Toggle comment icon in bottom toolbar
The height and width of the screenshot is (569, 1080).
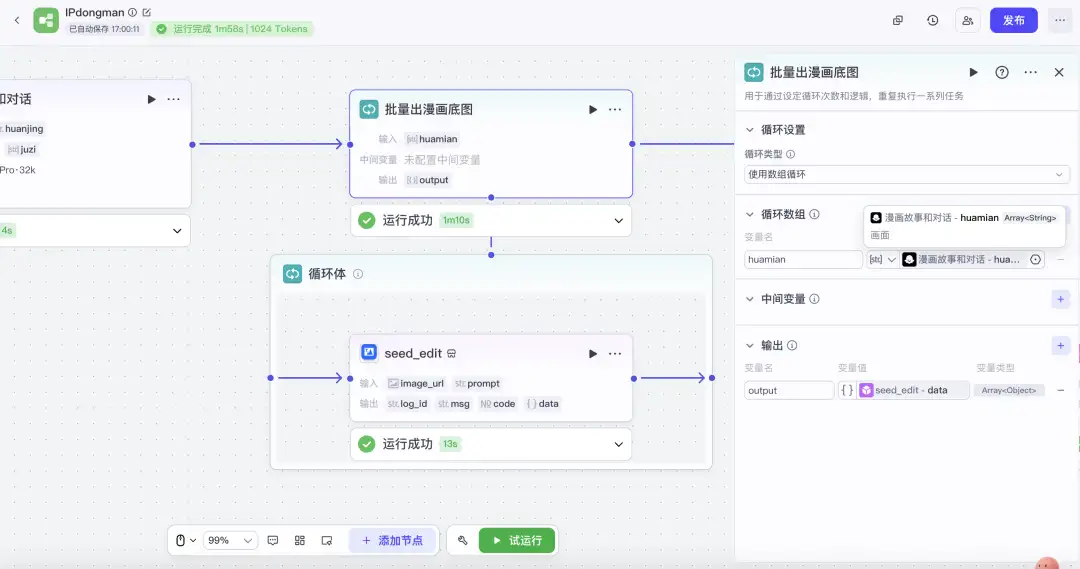[273, 541]
